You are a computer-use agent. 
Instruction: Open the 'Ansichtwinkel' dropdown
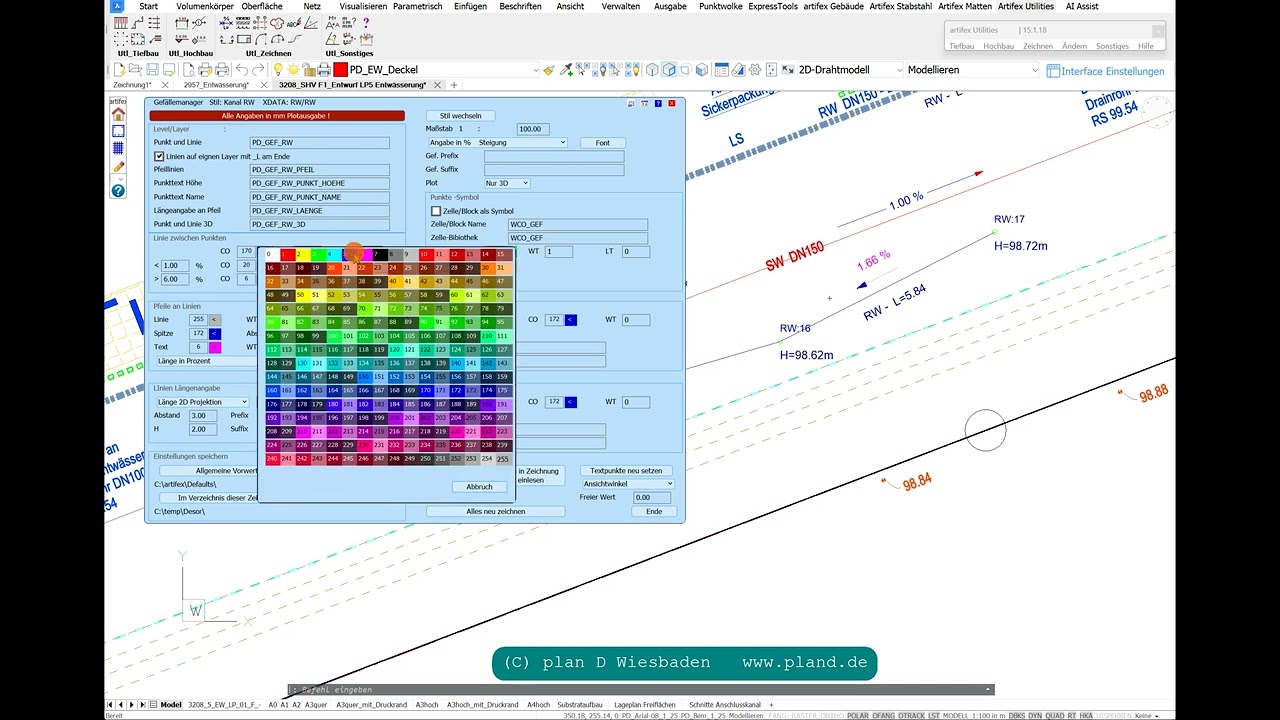pos(628,484)
